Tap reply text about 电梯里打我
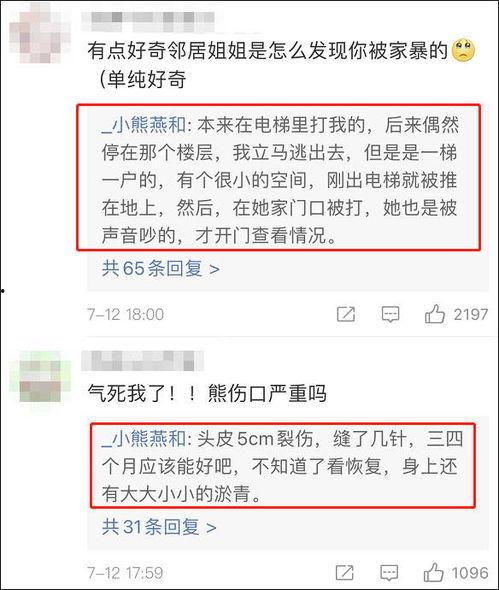The width and height of the screenshot is (499, 590). click(279, 180)
